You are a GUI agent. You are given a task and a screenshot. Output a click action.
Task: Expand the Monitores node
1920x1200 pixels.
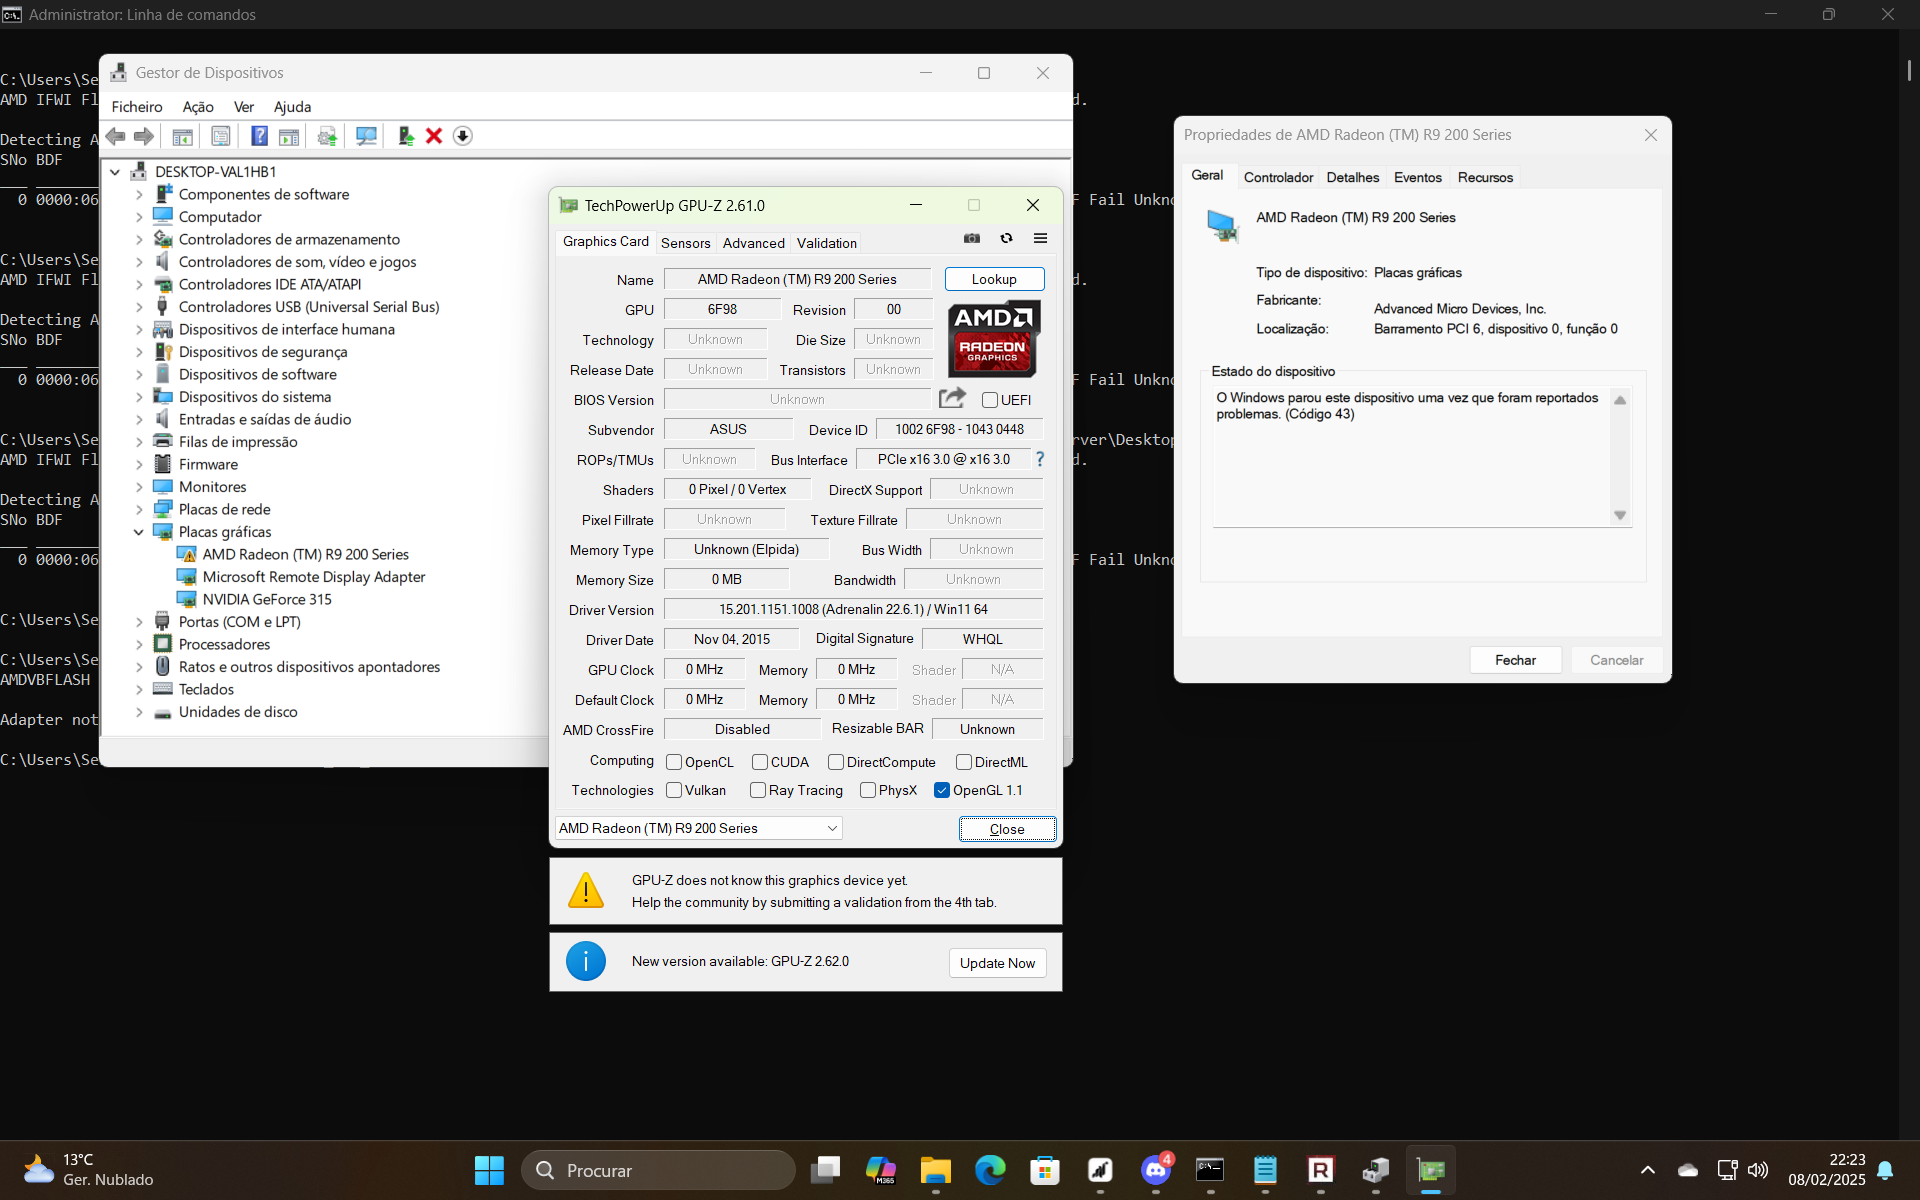click(139, 487)
